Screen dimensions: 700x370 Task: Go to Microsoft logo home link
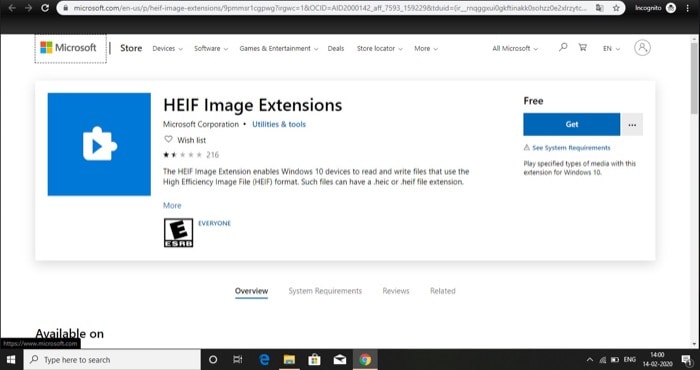[x=68, y=48]
